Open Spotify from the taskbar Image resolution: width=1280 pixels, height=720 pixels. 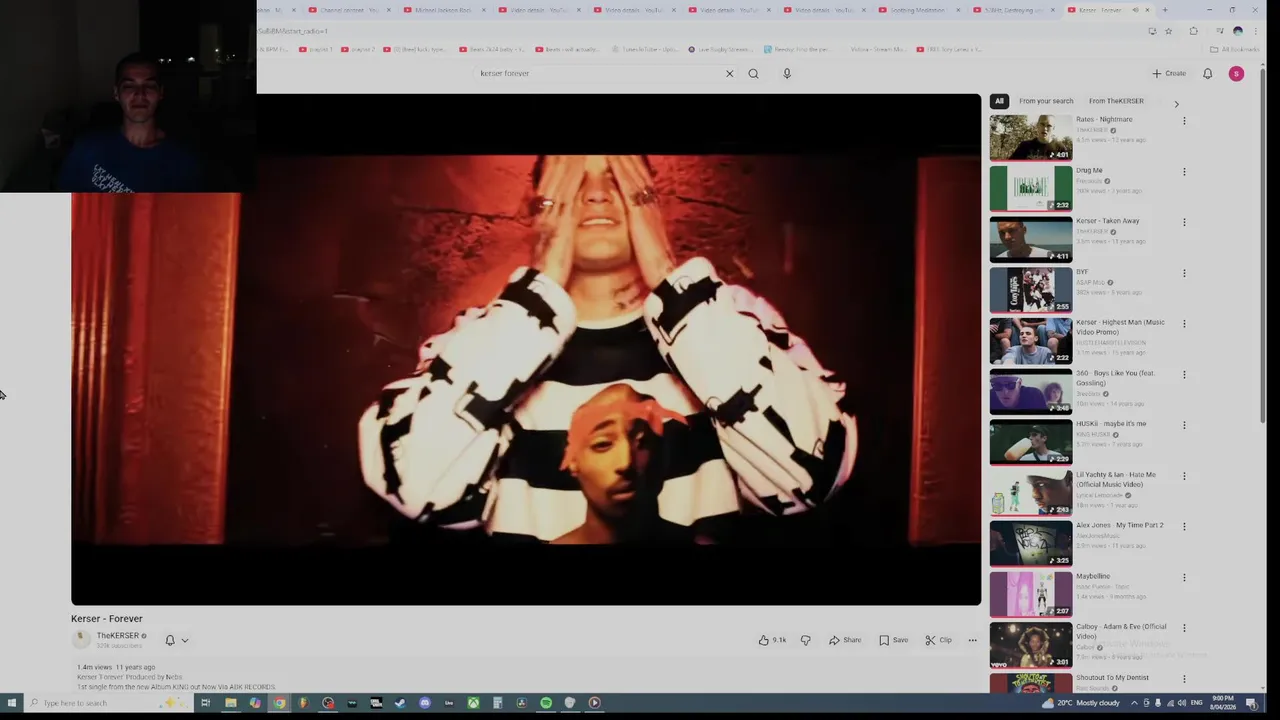pyautogui.click(x=546, y=703)
